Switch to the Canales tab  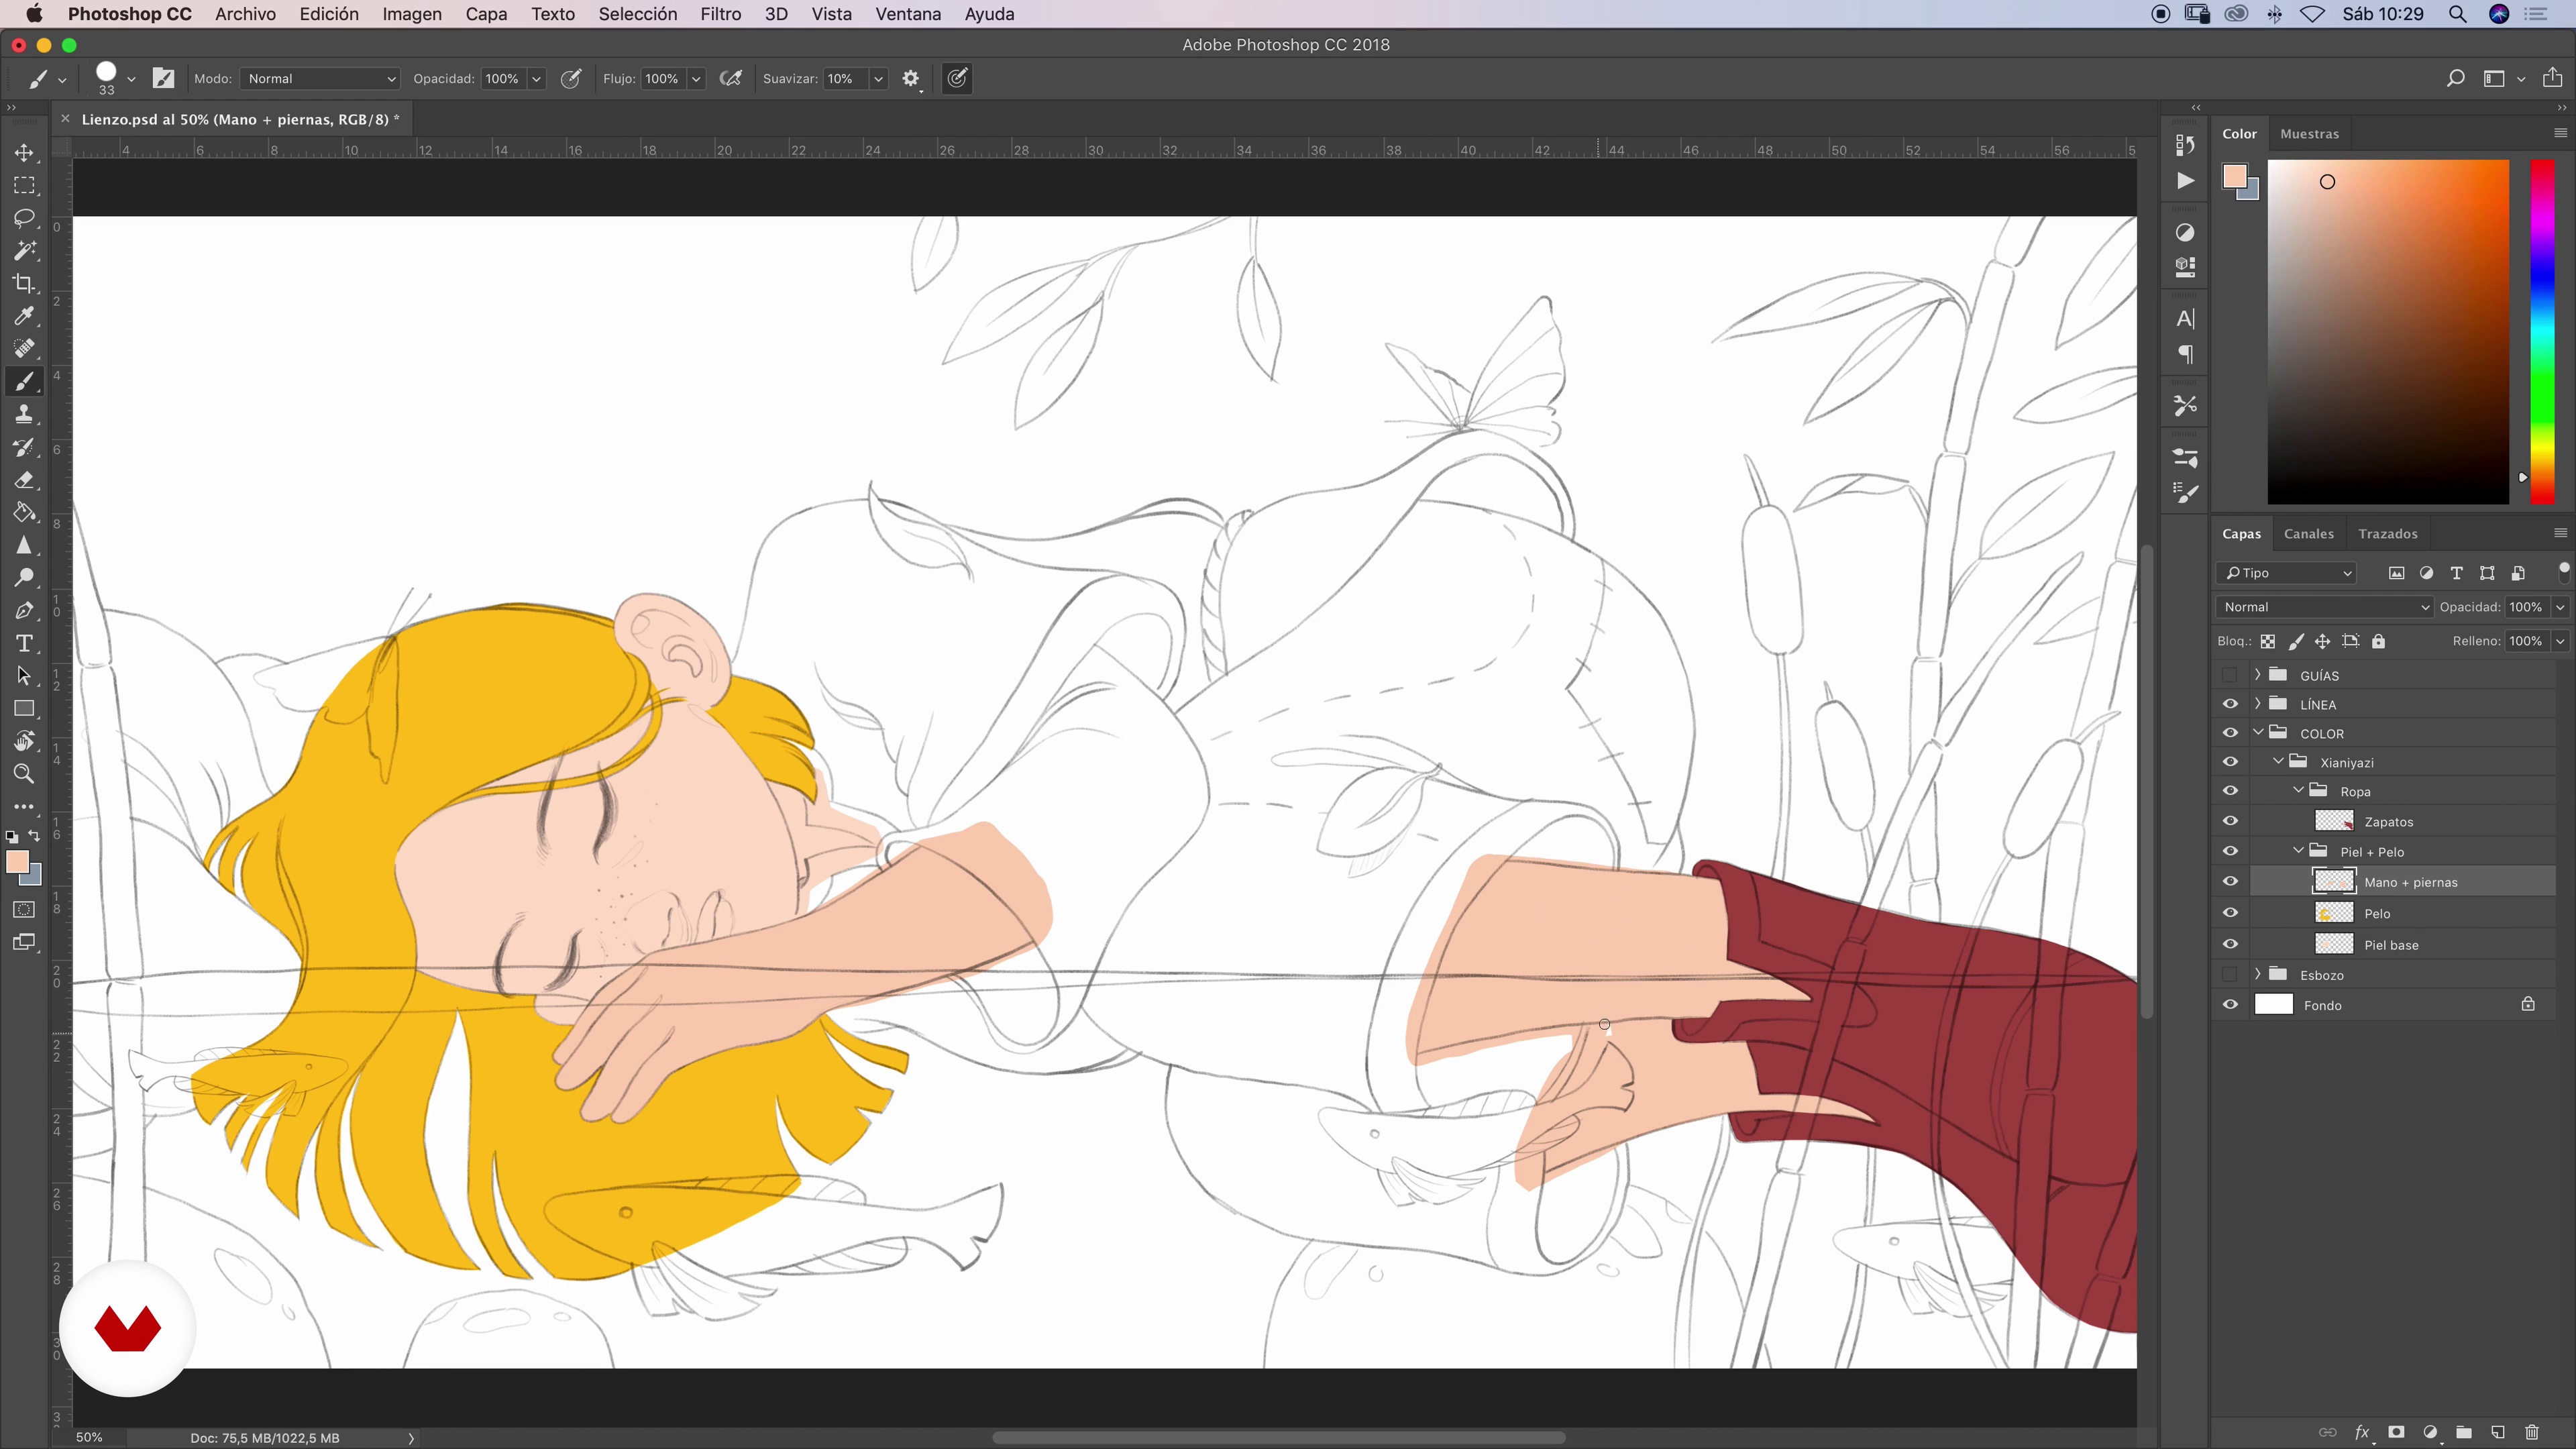(2308, 534)
